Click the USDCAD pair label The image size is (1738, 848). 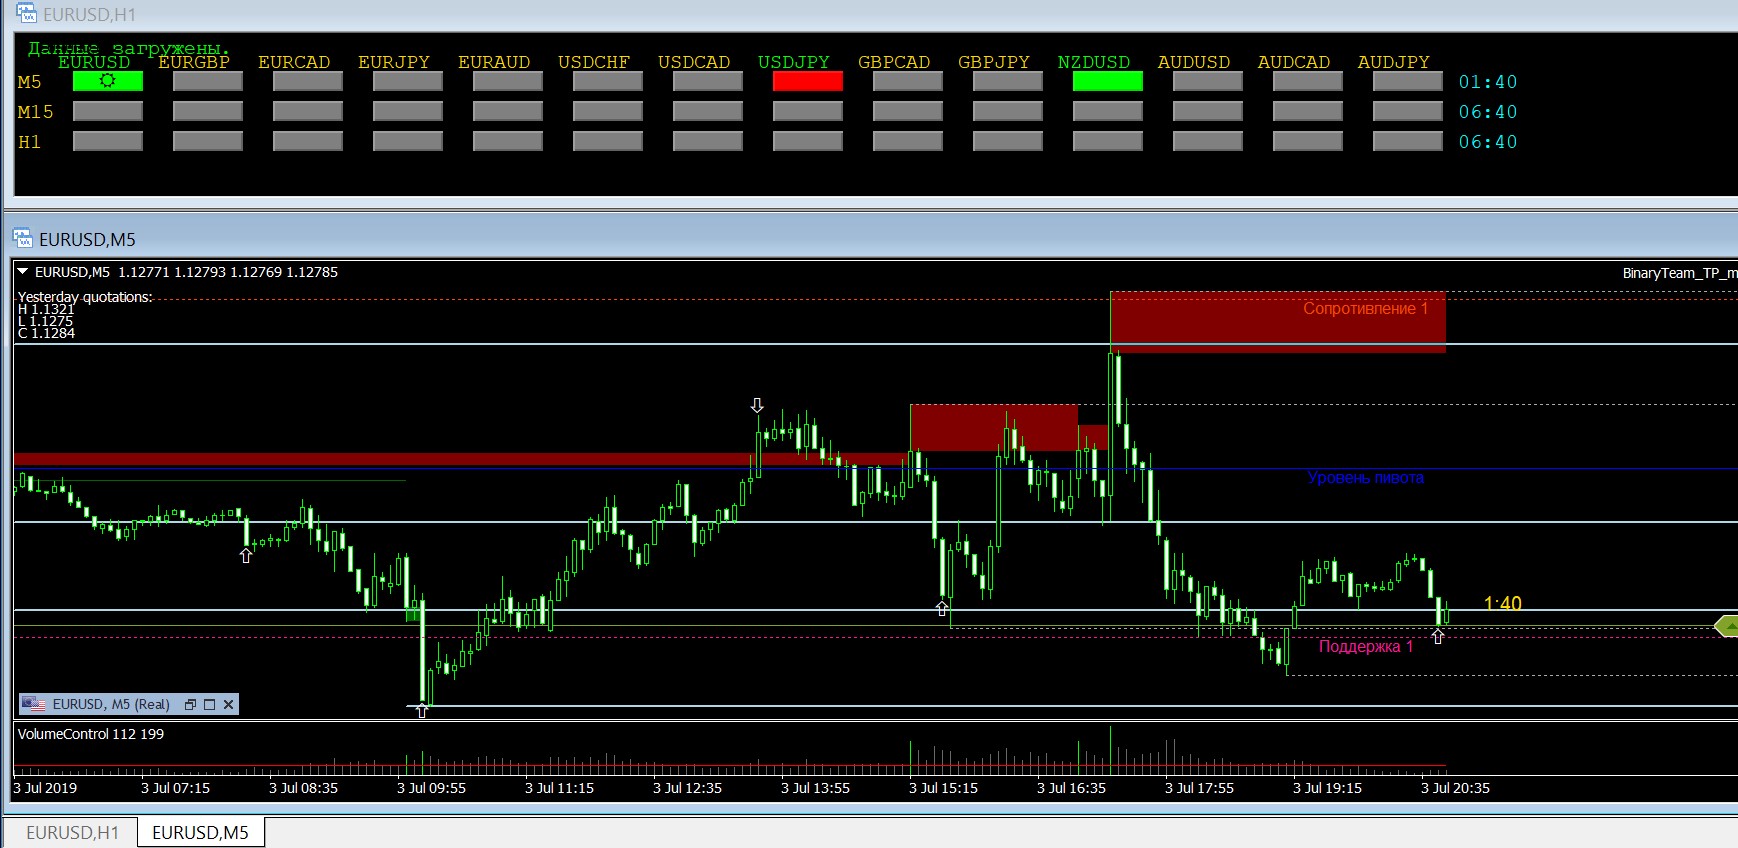[694, 62]
